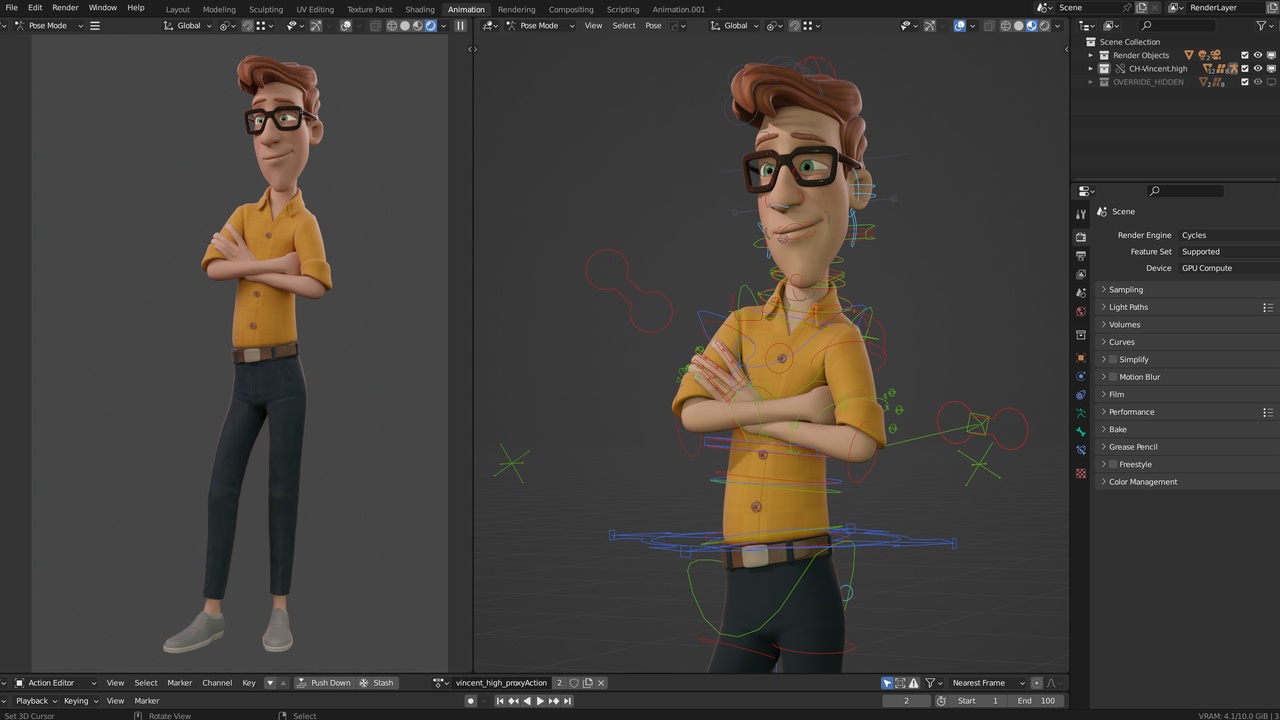Open the Pose menu in viewport header
Screen dimensions: 1280x720
point(653,26)
